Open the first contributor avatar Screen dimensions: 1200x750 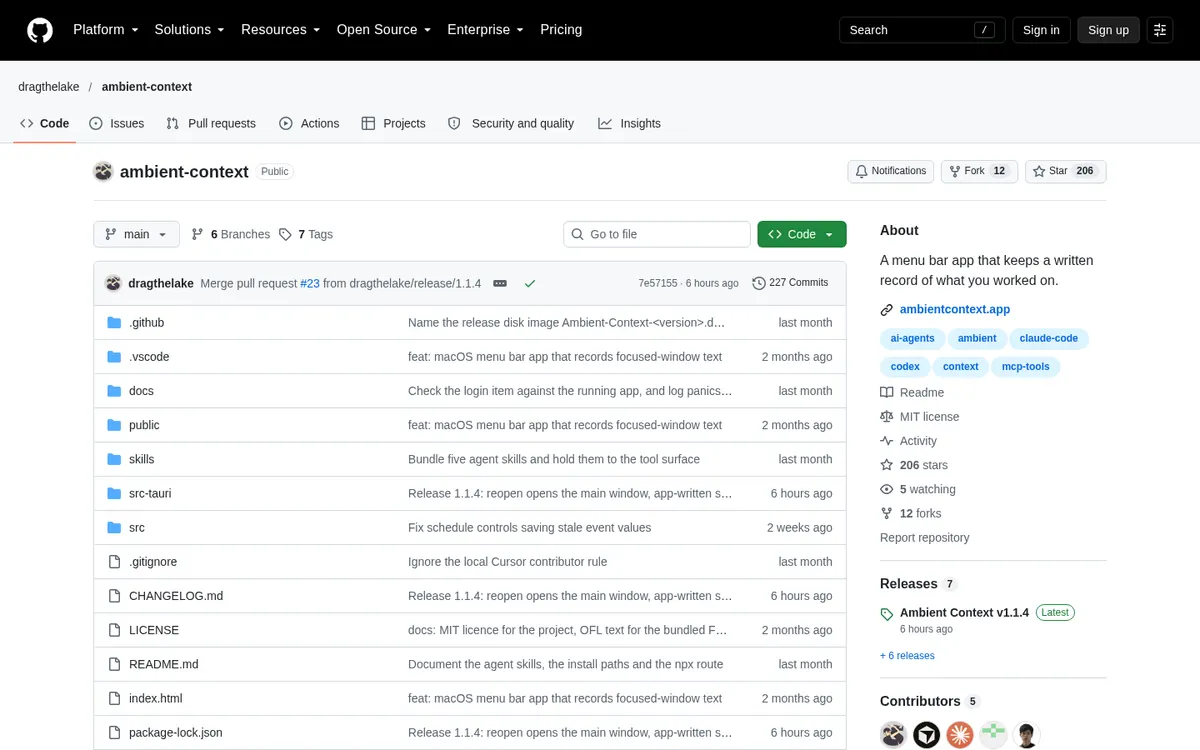point(893,735)
